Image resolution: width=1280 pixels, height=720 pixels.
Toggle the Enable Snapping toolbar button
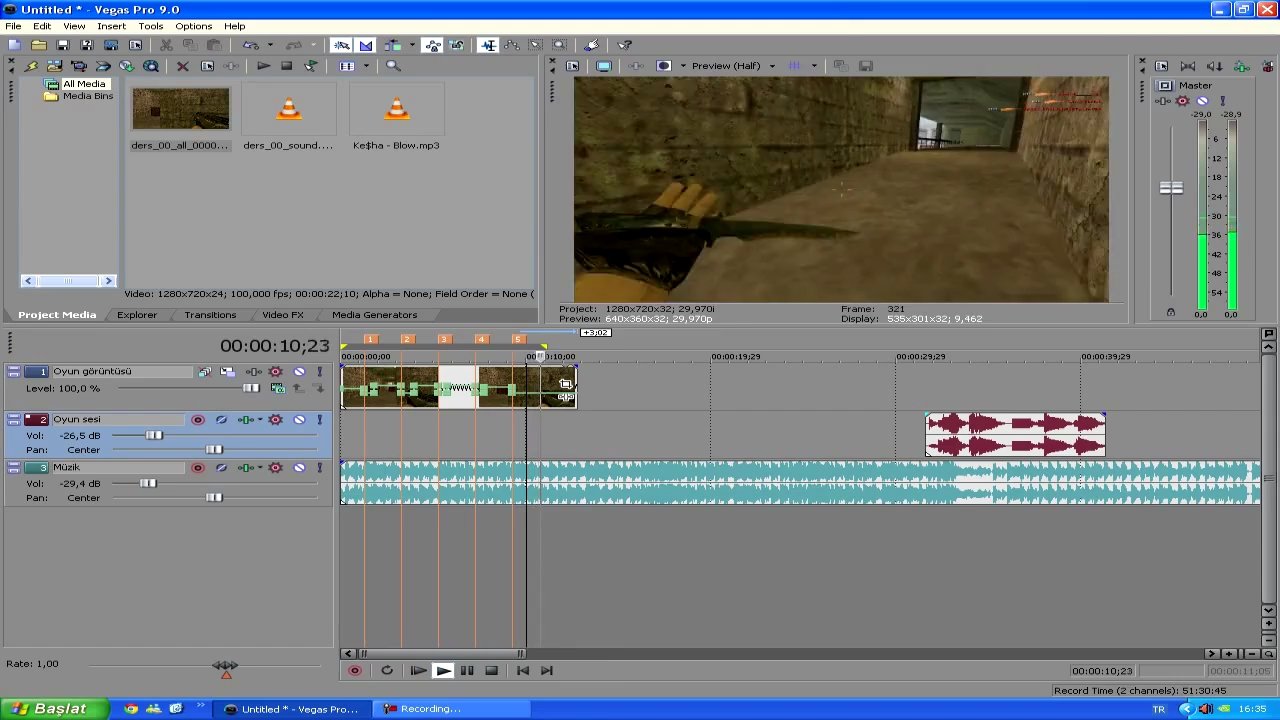(x=342, y=45)
